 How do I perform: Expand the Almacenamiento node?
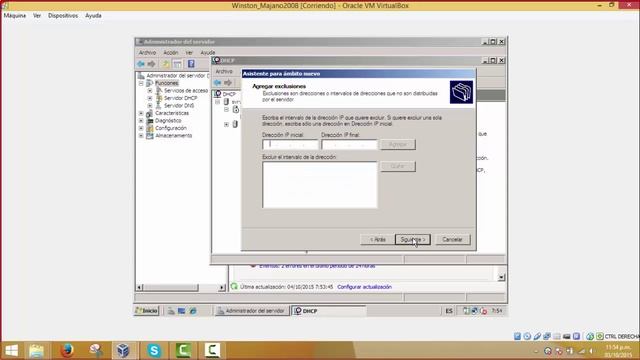[x=141, y=136]
